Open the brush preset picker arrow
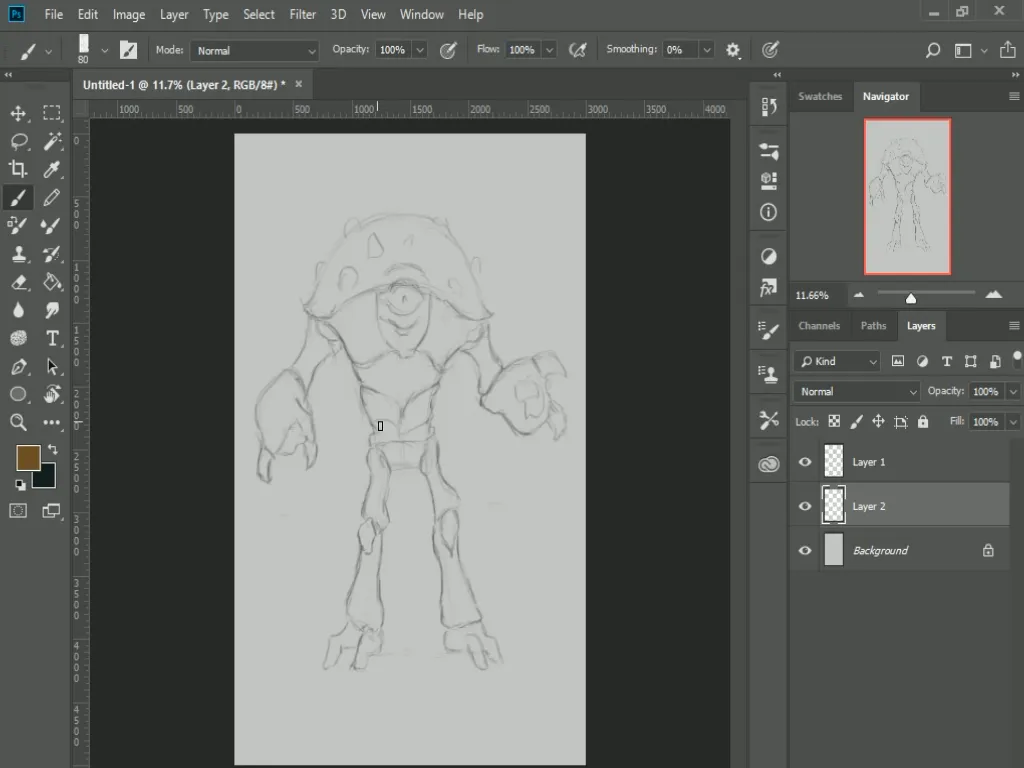Screen dimensions: 1024x768 pyautogui.click(x=104, y=50)
